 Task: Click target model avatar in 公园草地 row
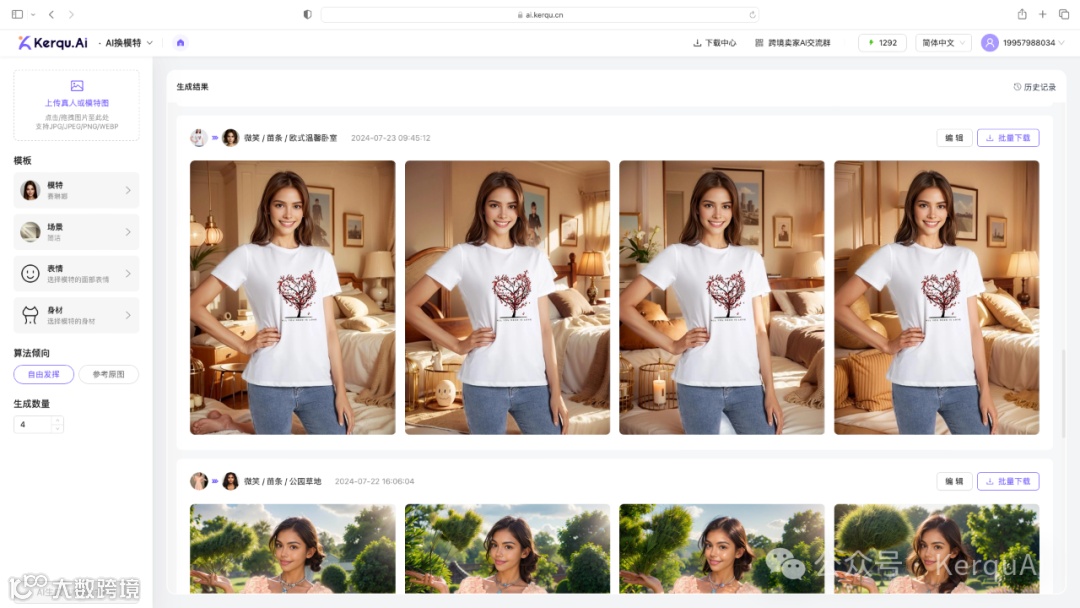230,481
